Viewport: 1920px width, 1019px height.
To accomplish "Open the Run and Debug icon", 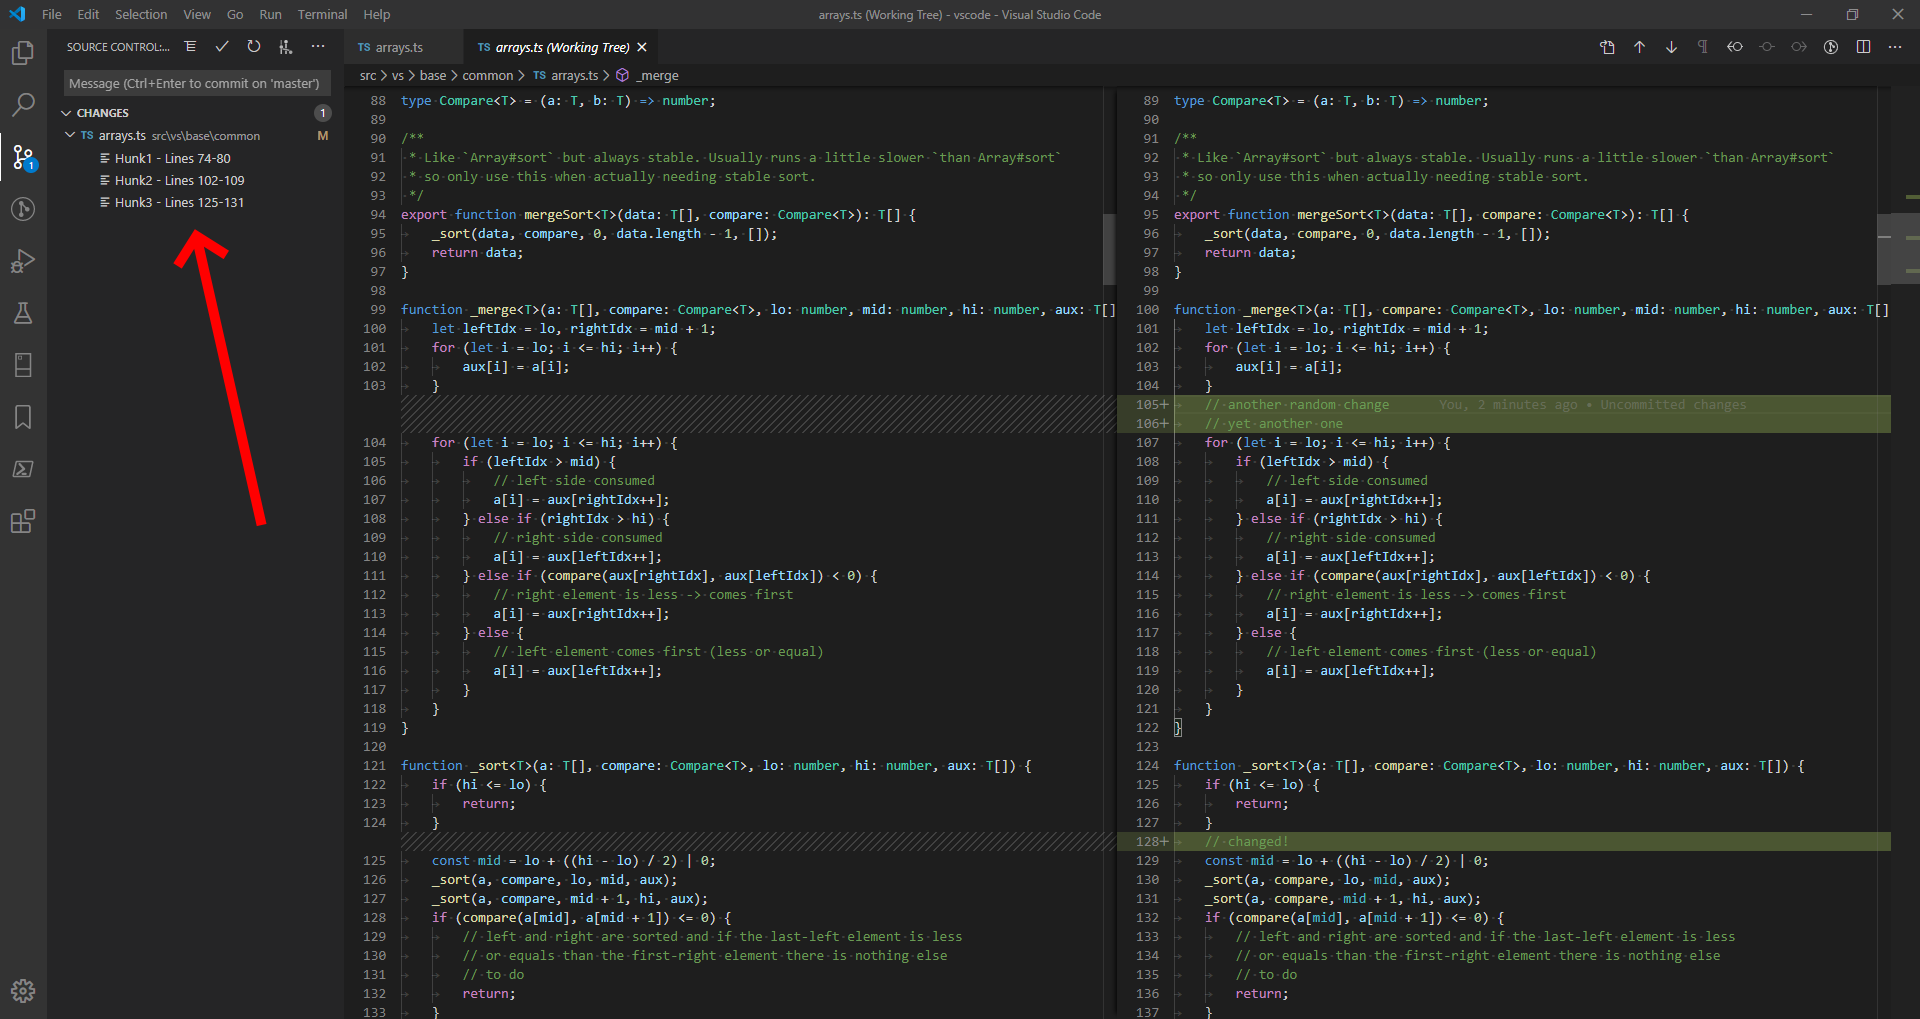I will (x=23, y=261).
